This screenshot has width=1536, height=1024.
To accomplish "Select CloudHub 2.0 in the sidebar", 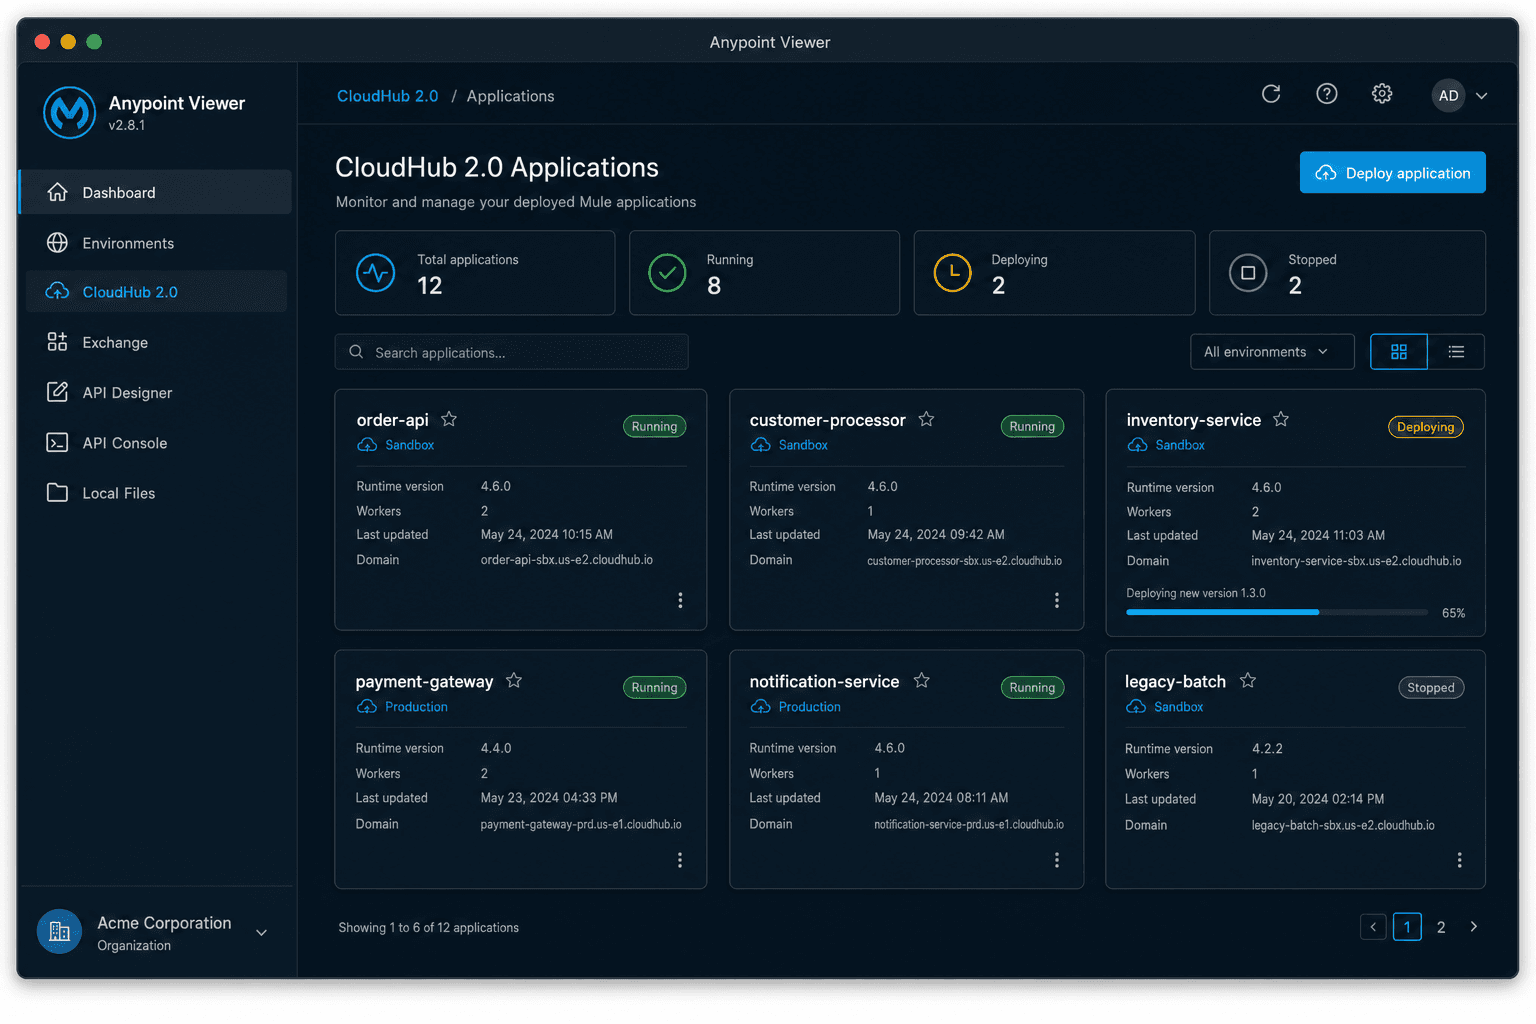I will pos(156,292).
